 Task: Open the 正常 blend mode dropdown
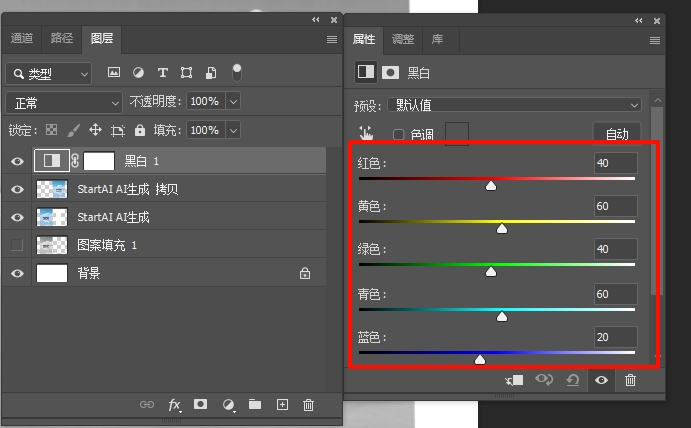point(64,102)
